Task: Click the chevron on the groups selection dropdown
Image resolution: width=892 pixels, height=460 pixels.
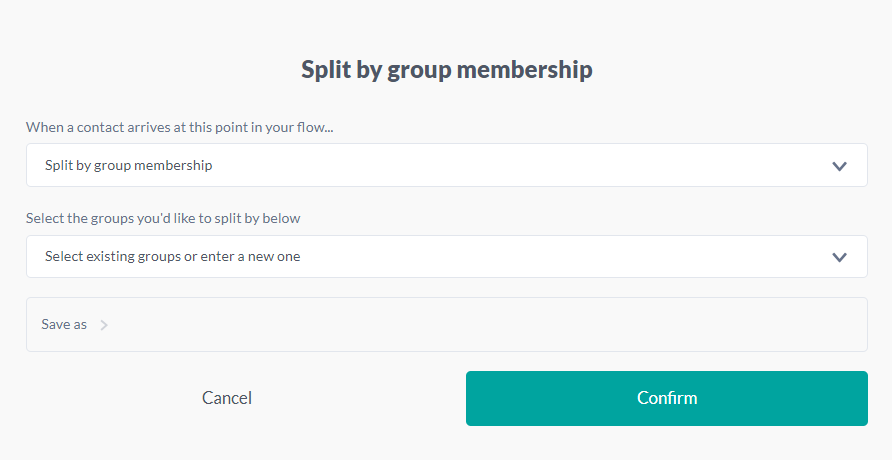Action: [x=839, y=257]
